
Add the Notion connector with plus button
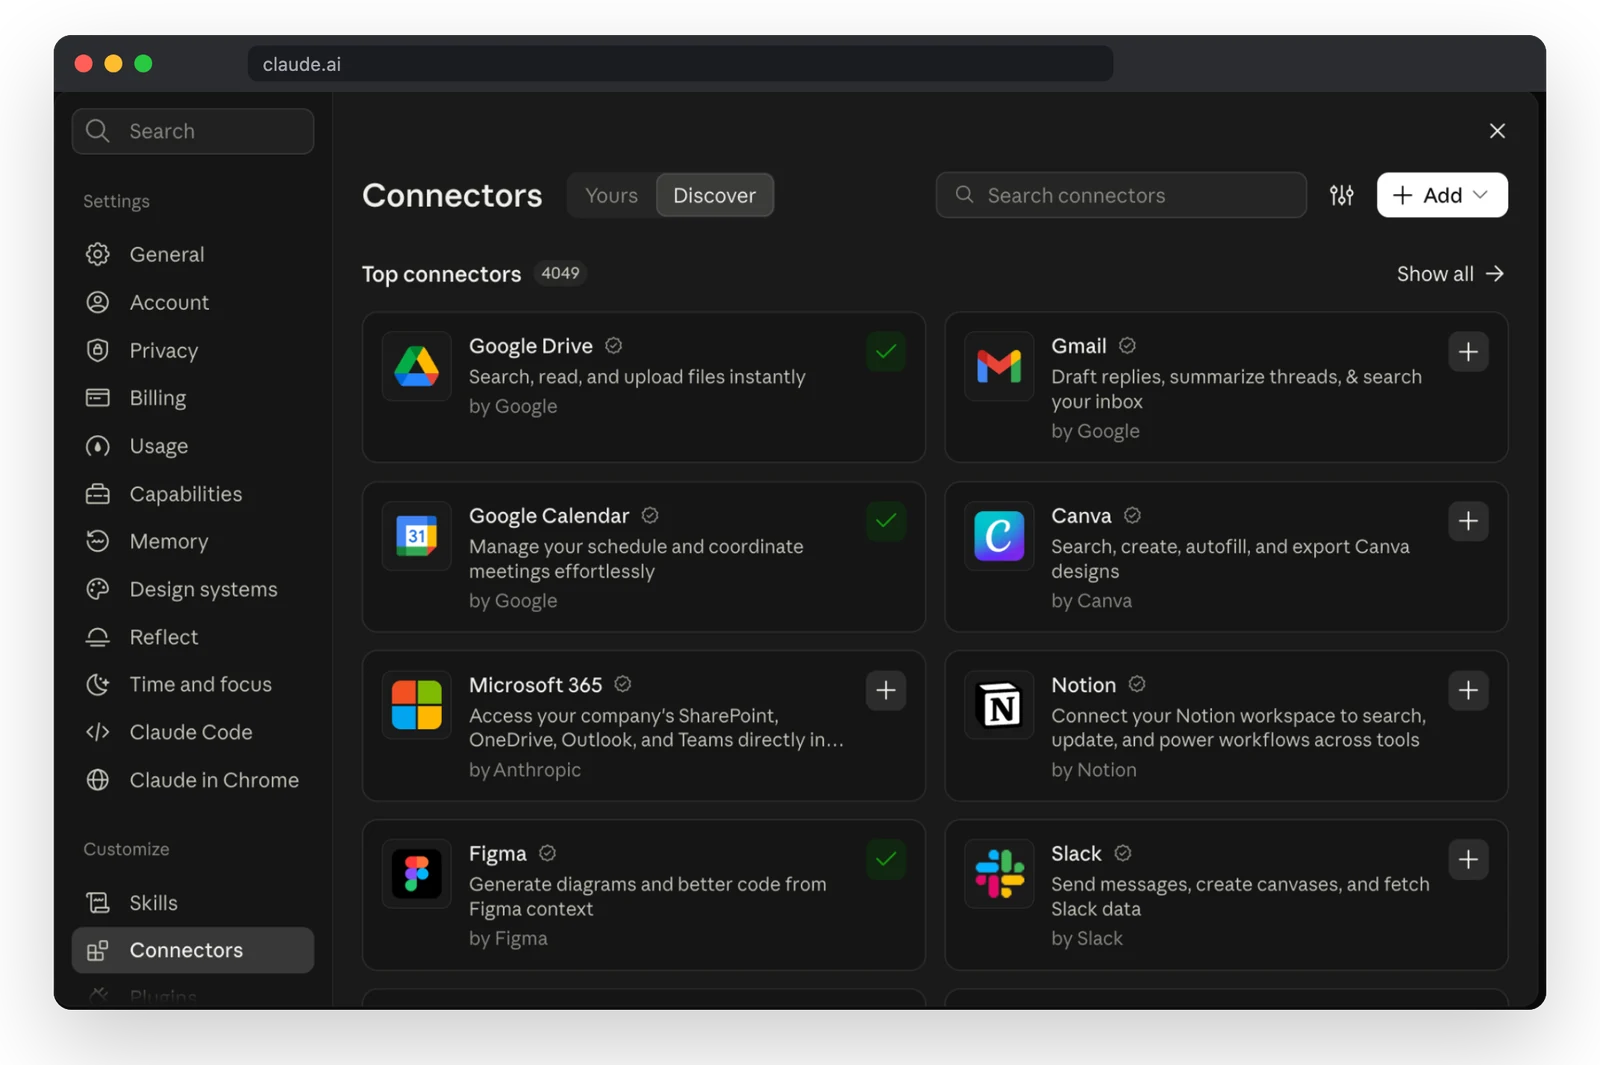[1468, 690]
